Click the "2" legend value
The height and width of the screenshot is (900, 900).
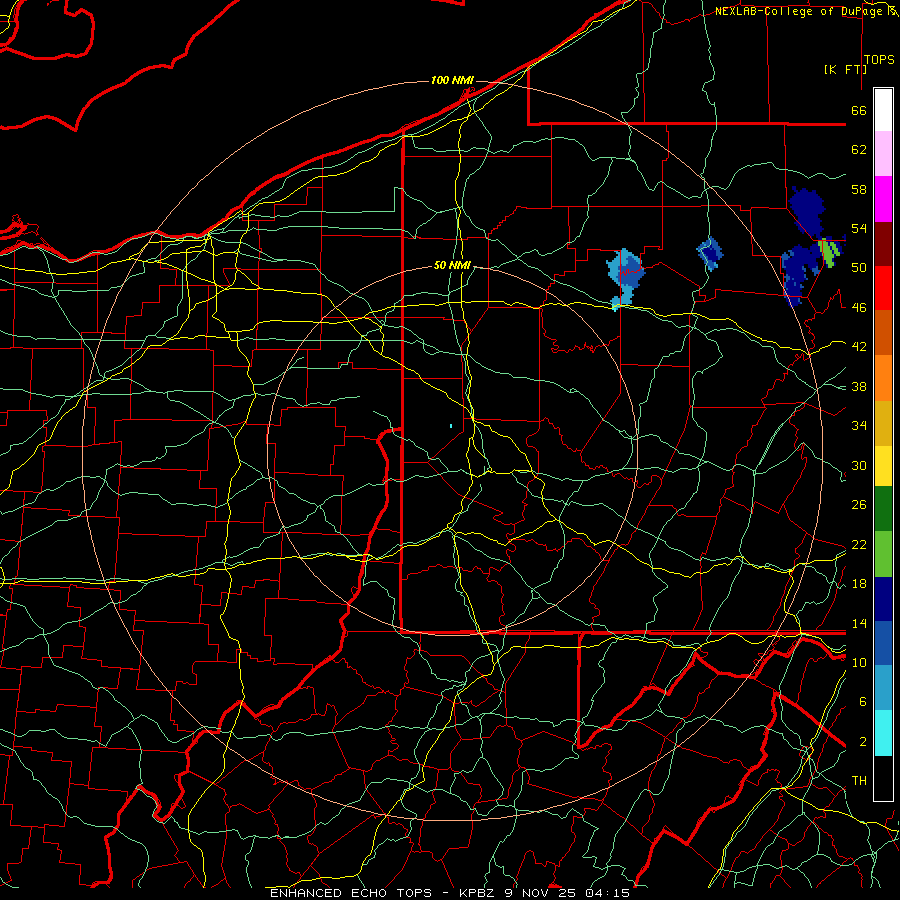[x=862, y=742]
